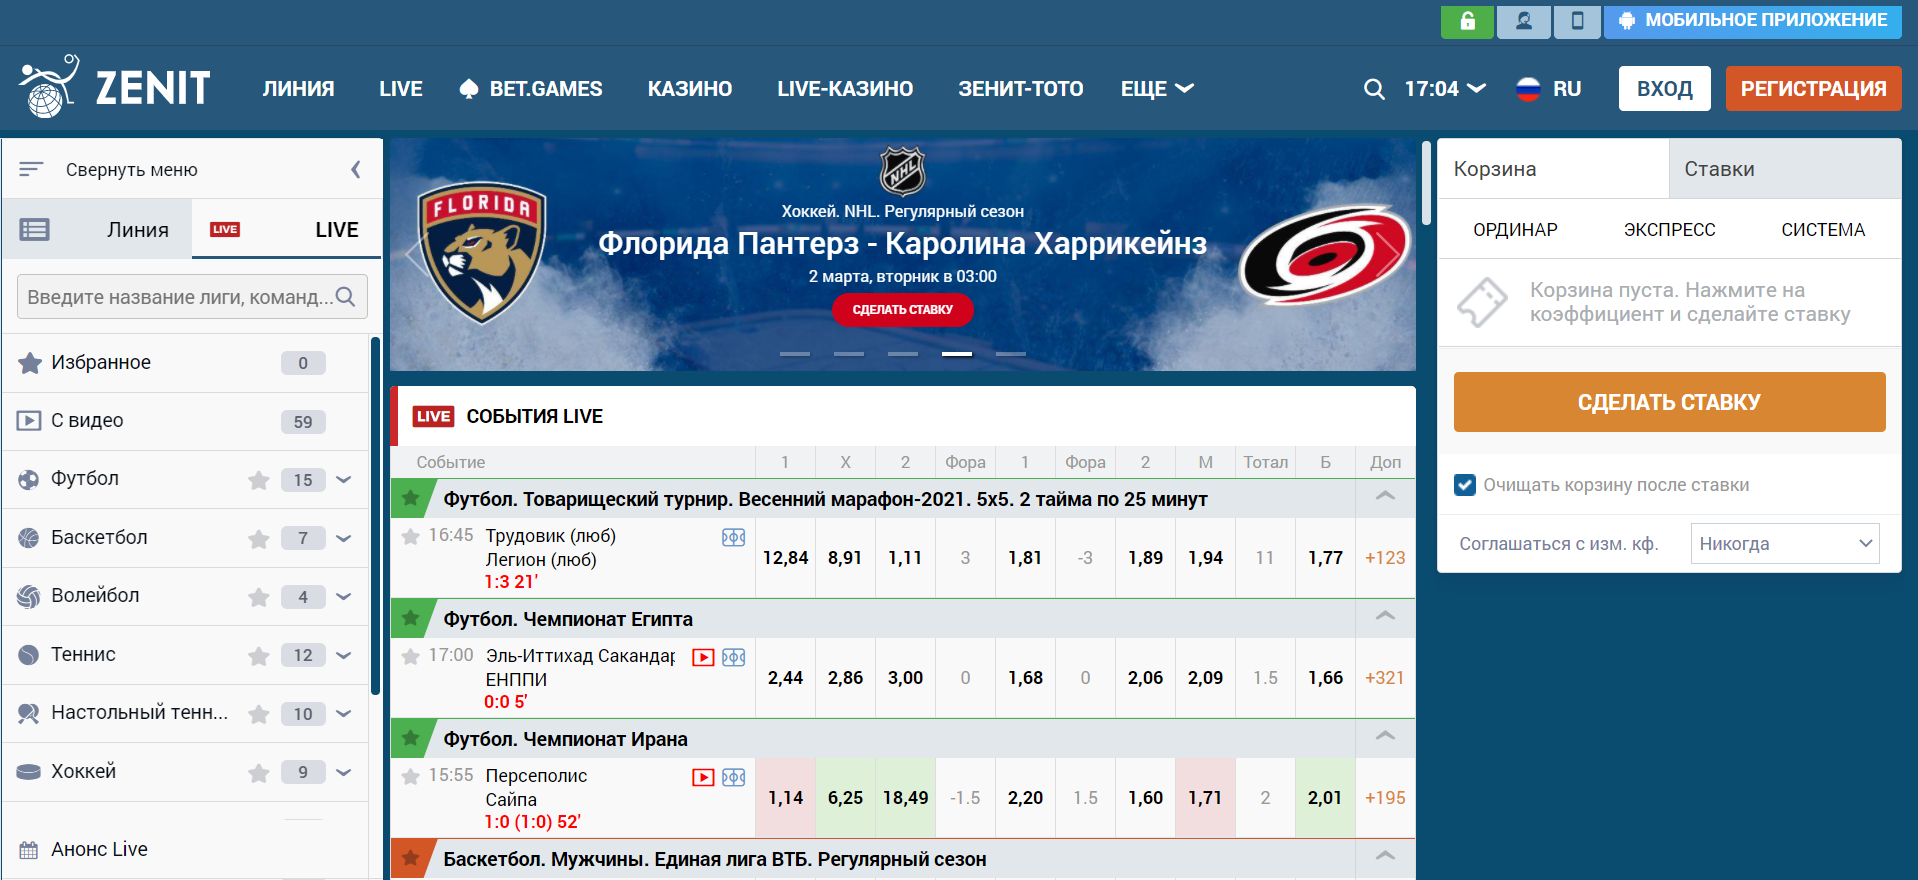Star the Трудовик vs Легион match
Image resolution: width=1918 pixels, height=880 pixels.
[x=410, y=536]
